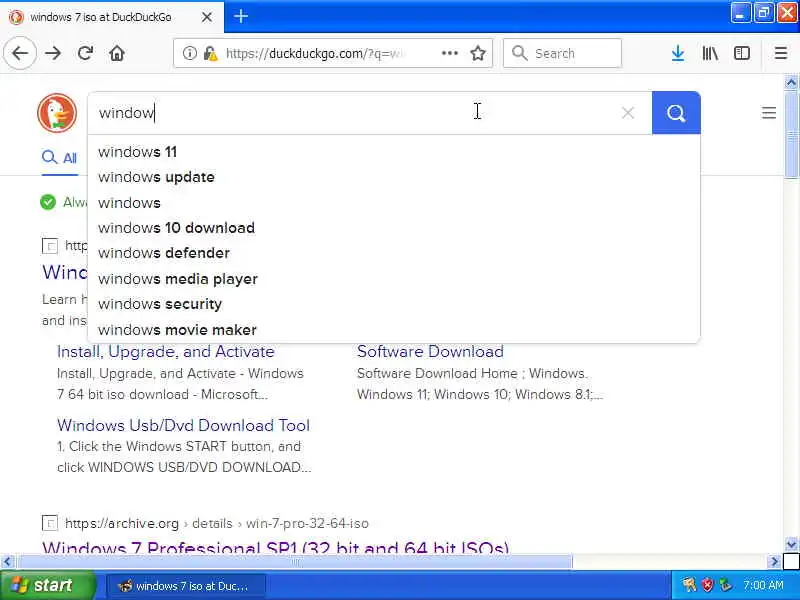
Task: Click the archive.org result favicon
Action: coord(49,523)
